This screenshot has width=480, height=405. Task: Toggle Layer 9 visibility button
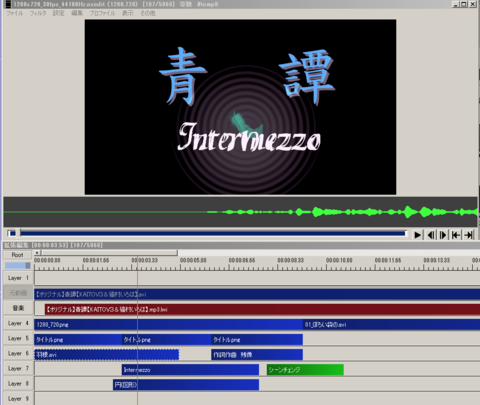click(x=18, y=399)
